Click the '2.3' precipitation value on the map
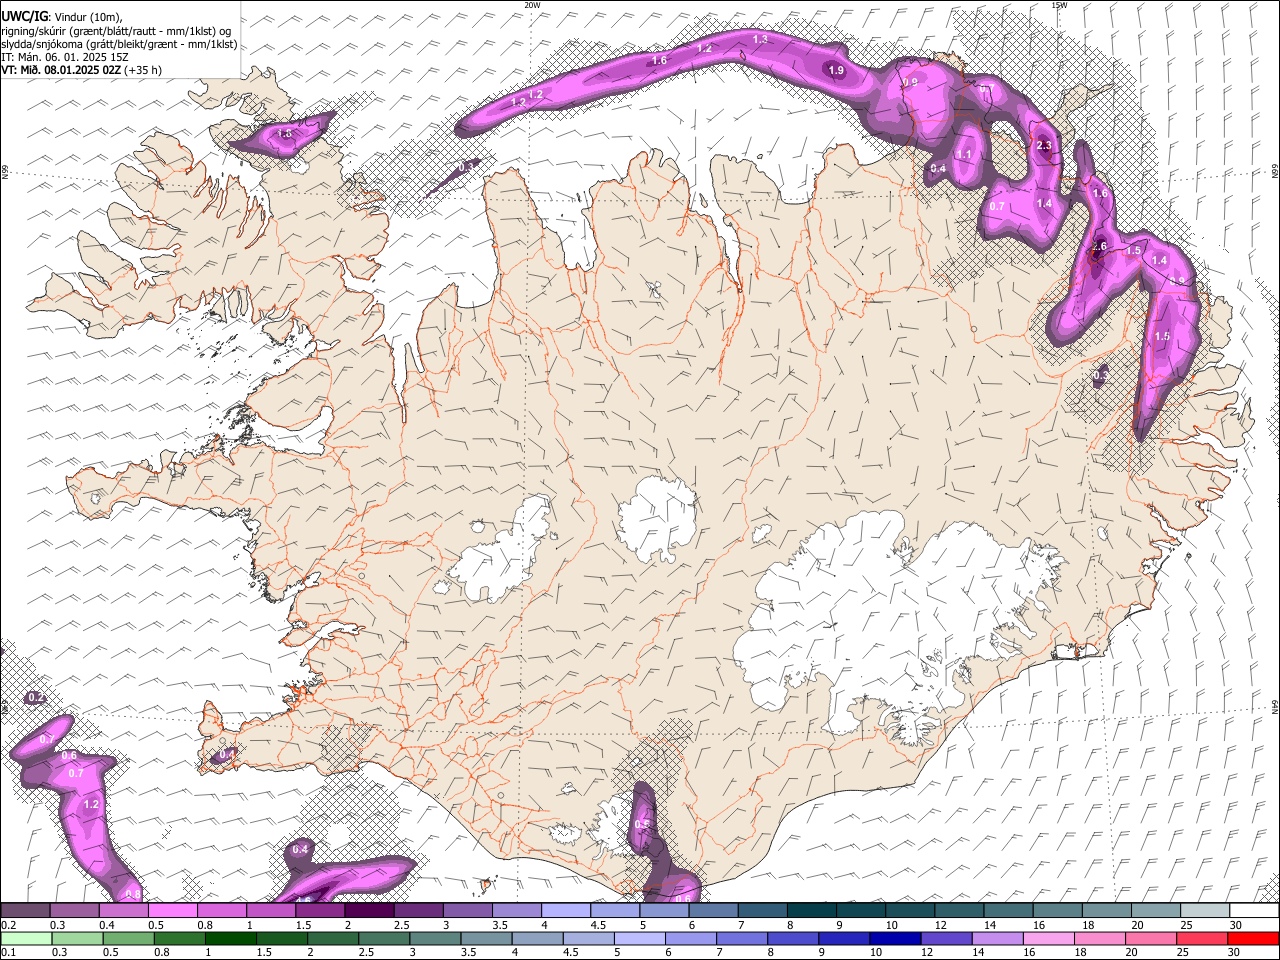 pyautogui.click(x=1044, y=146)
